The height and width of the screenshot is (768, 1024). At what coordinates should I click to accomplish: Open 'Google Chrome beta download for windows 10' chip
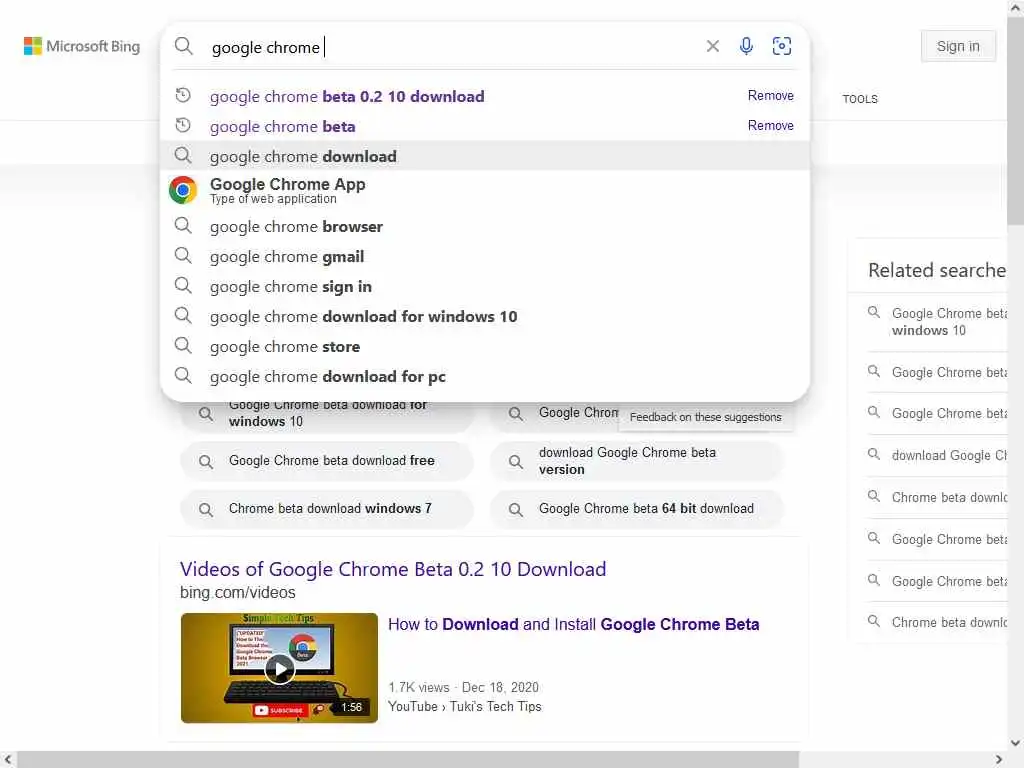tap(327, 417)
